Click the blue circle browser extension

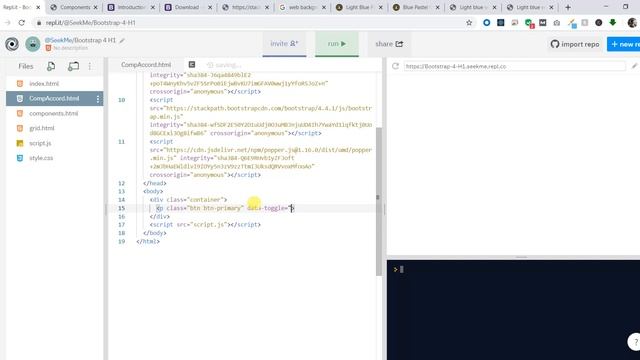coord(487,23)
